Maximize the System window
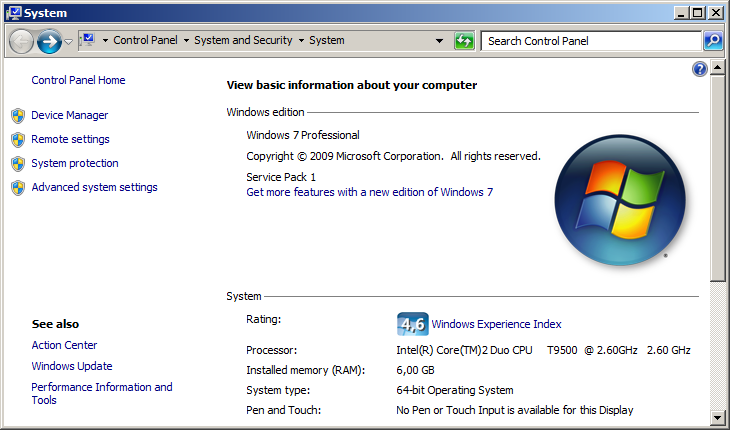The height and width of the screenshot is (430, 730). [698, 13]
